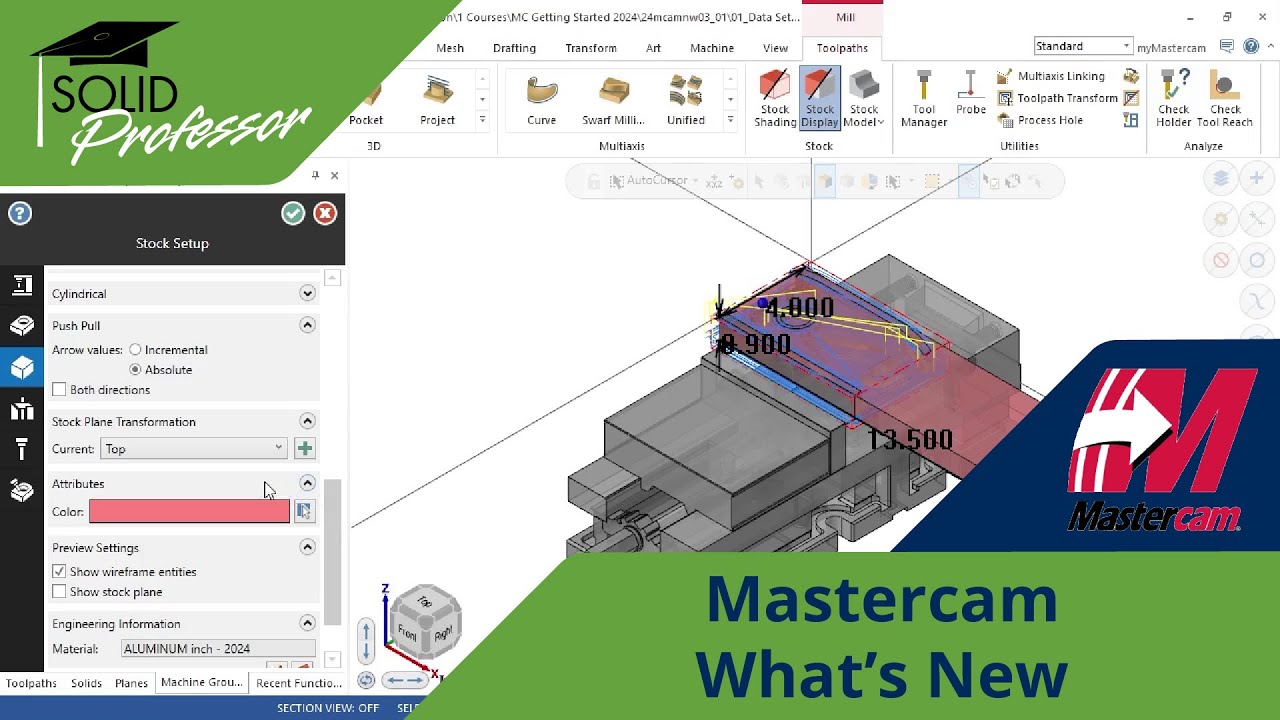Viewport: 1280px width, 720px height.
Task: Open Process Hole utility
Action: pos(1040,120)
